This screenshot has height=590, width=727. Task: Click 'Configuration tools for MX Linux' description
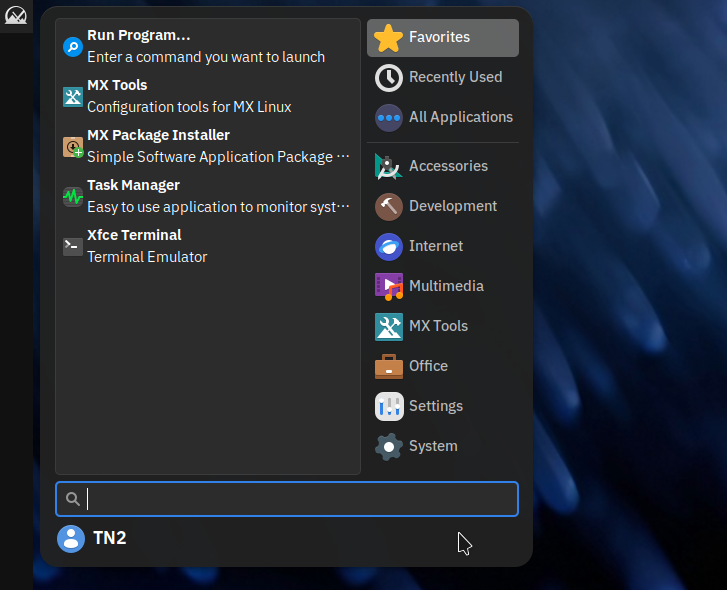(x=189, y=107)
